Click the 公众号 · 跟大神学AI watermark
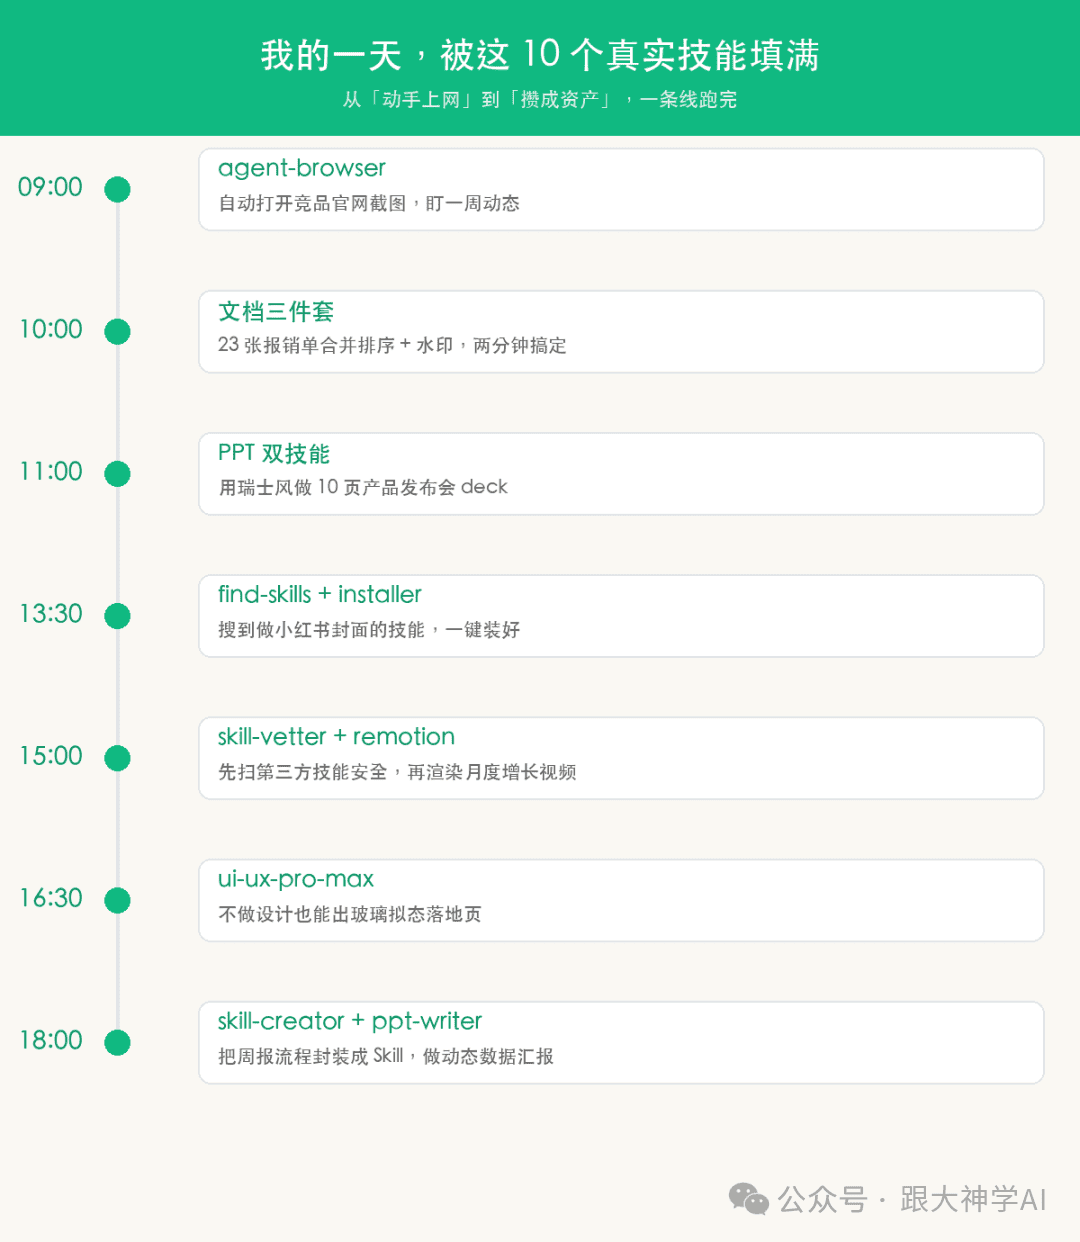The height and width of the screenshot is (1242, 1080). (912, 1198)
